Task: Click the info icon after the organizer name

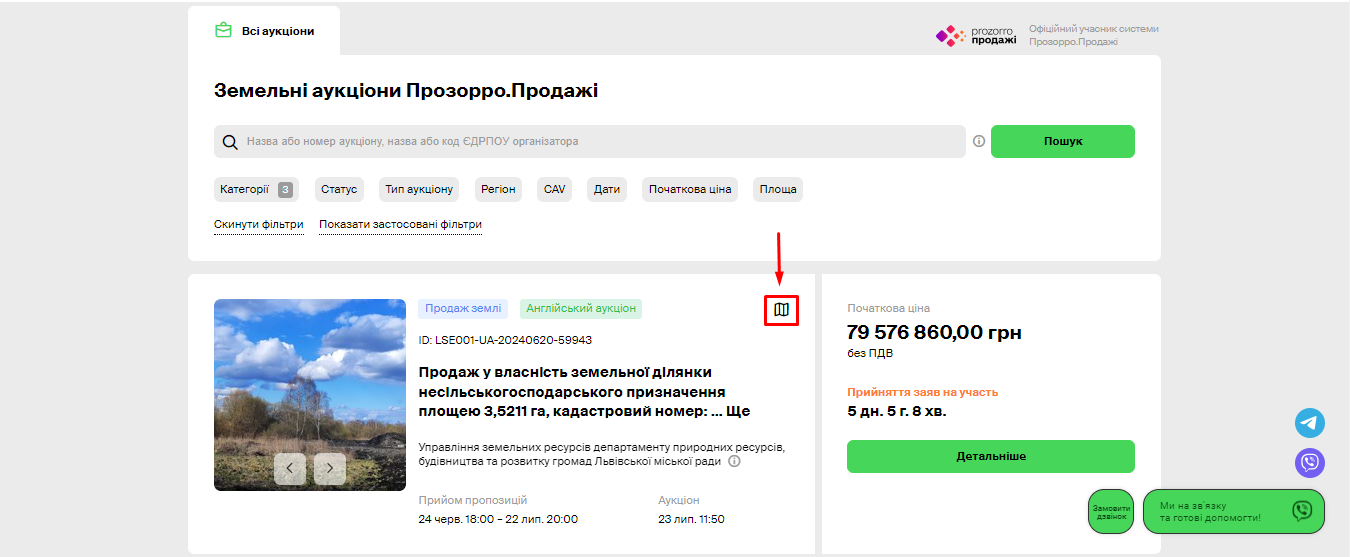Action: (734, 461)
